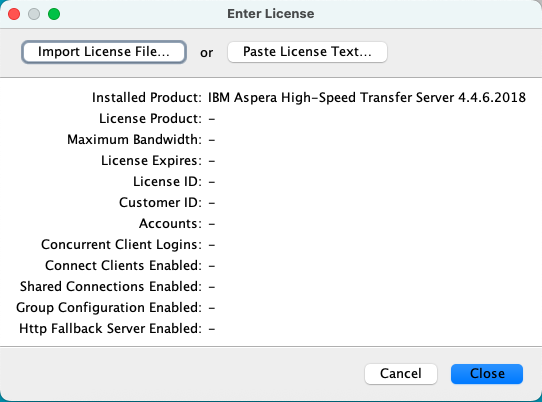Screen dimensions: 542x402
Task: Select the IBM Aspera High-Speed Transfer Server value
Action: pos(367,97)
